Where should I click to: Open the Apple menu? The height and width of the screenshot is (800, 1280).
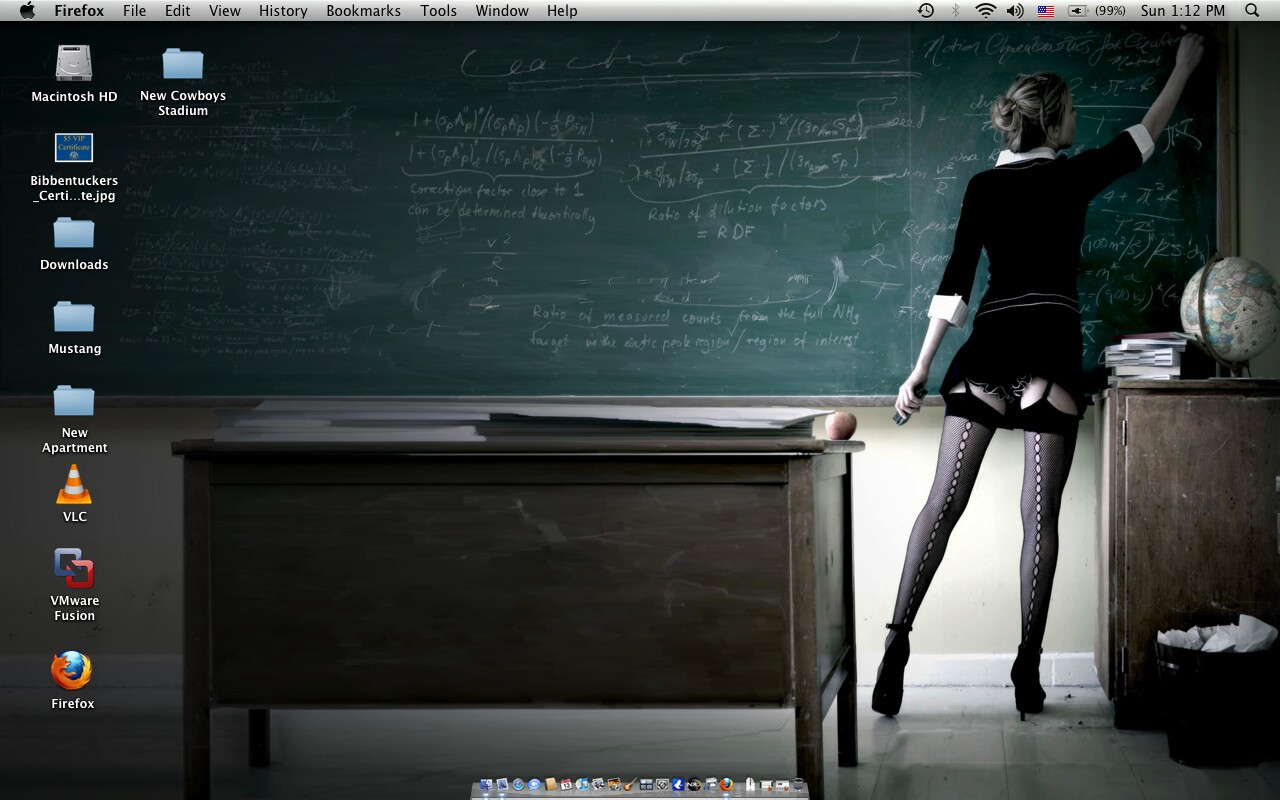pos(27,10)
